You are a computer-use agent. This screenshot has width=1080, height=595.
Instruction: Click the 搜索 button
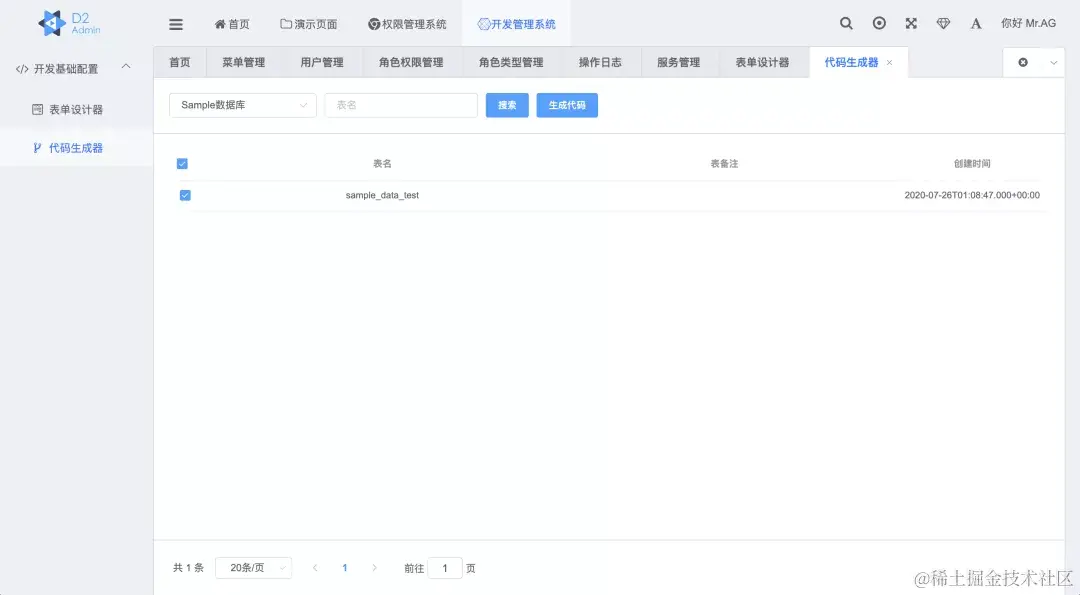[506, 105]
